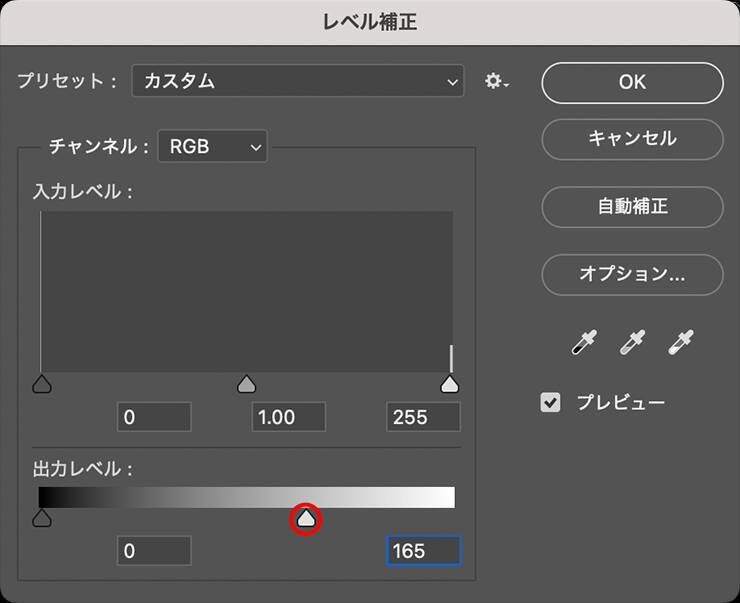Click the 自動補正 button
Viewport: 740px width, 603px height.
click(x=632, y=207)
